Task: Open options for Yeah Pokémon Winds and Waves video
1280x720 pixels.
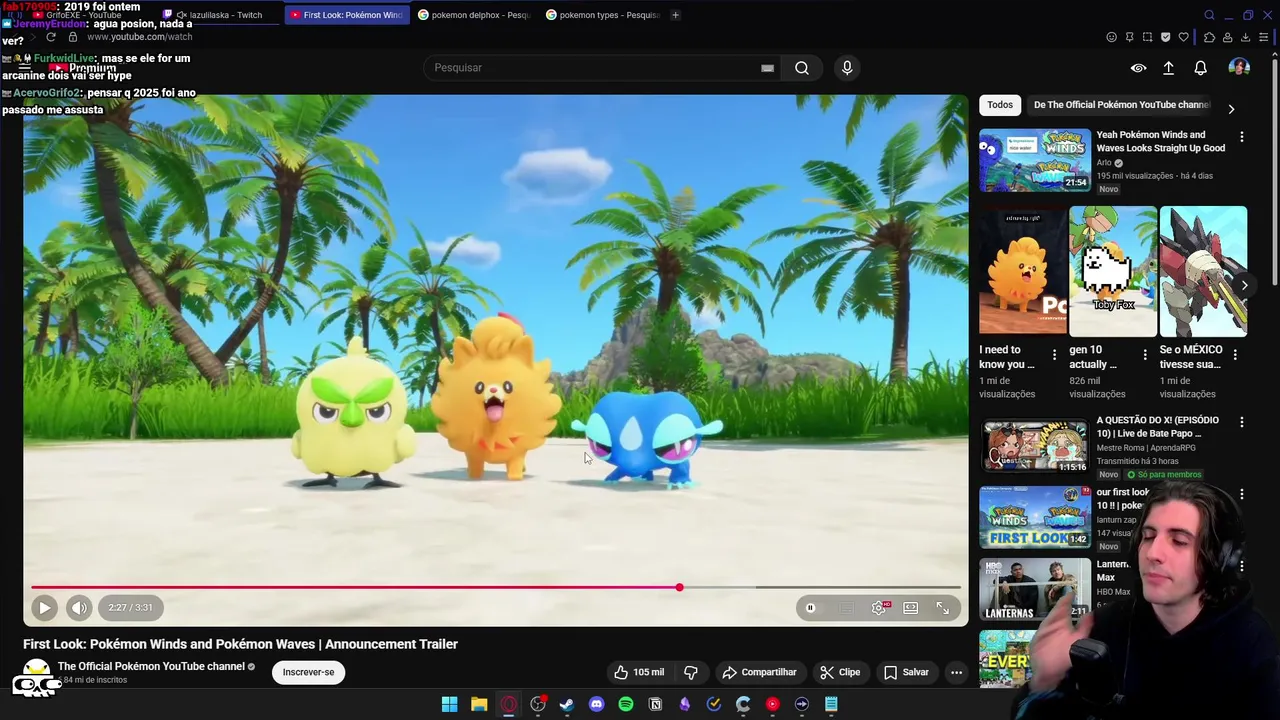Action: (x=1242, y=137)
